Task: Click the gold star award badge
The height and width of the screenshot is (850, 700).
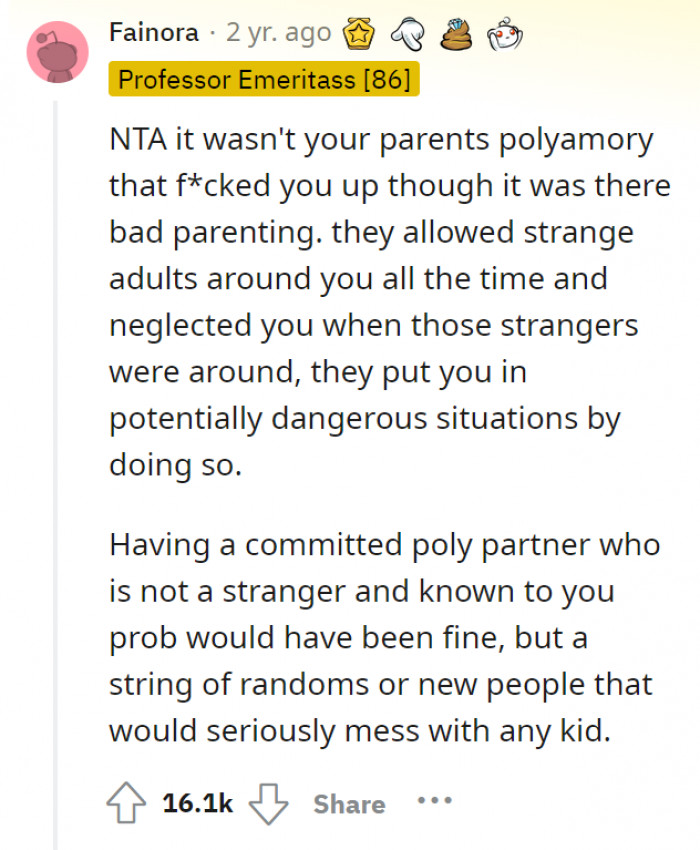Action: click(x=358, y=34)
